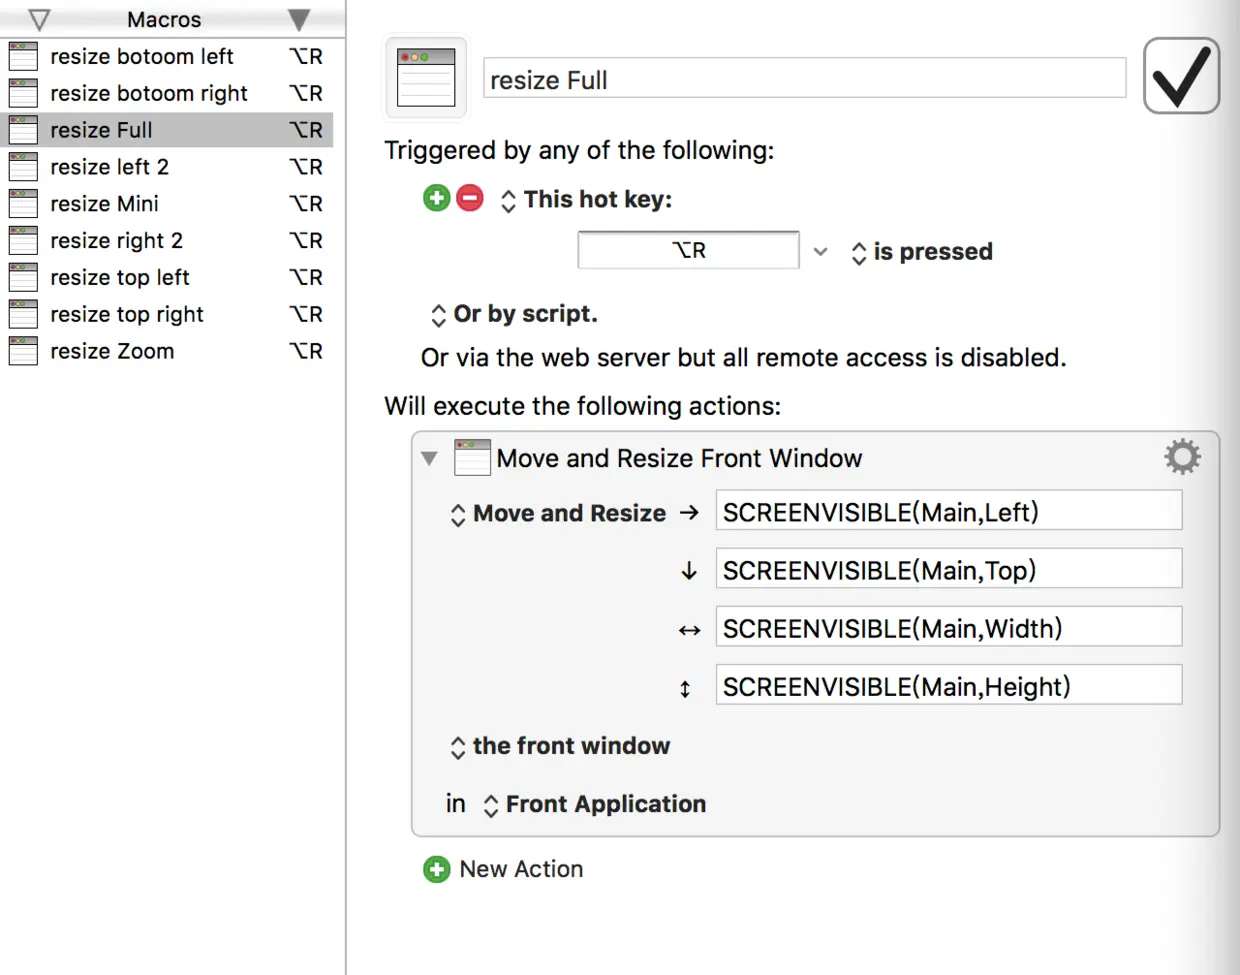Select the 'resize top left' macro
Viewport: 1240px width, 975px height.
click(x=120, y=278)
